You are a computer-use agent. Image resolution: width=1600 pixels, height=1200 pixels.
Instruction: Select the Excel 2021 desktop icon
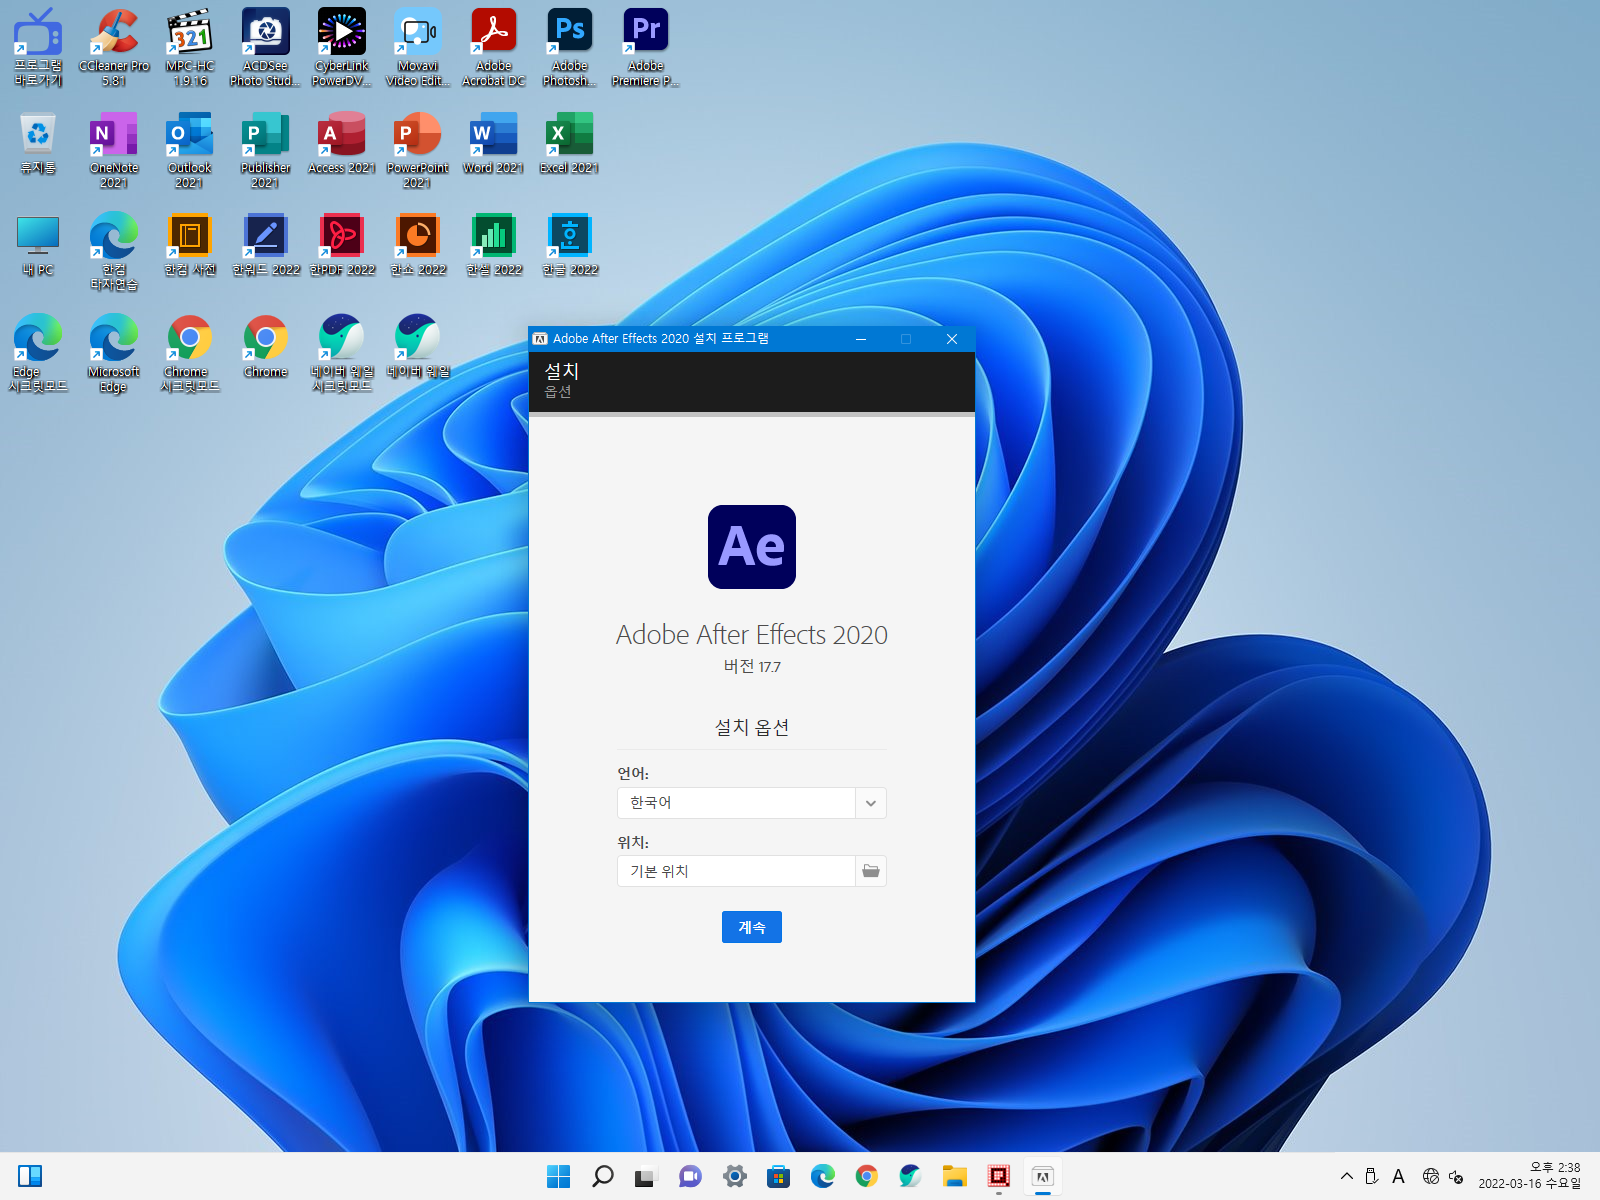pyautogui.click(x=570, y=143)
